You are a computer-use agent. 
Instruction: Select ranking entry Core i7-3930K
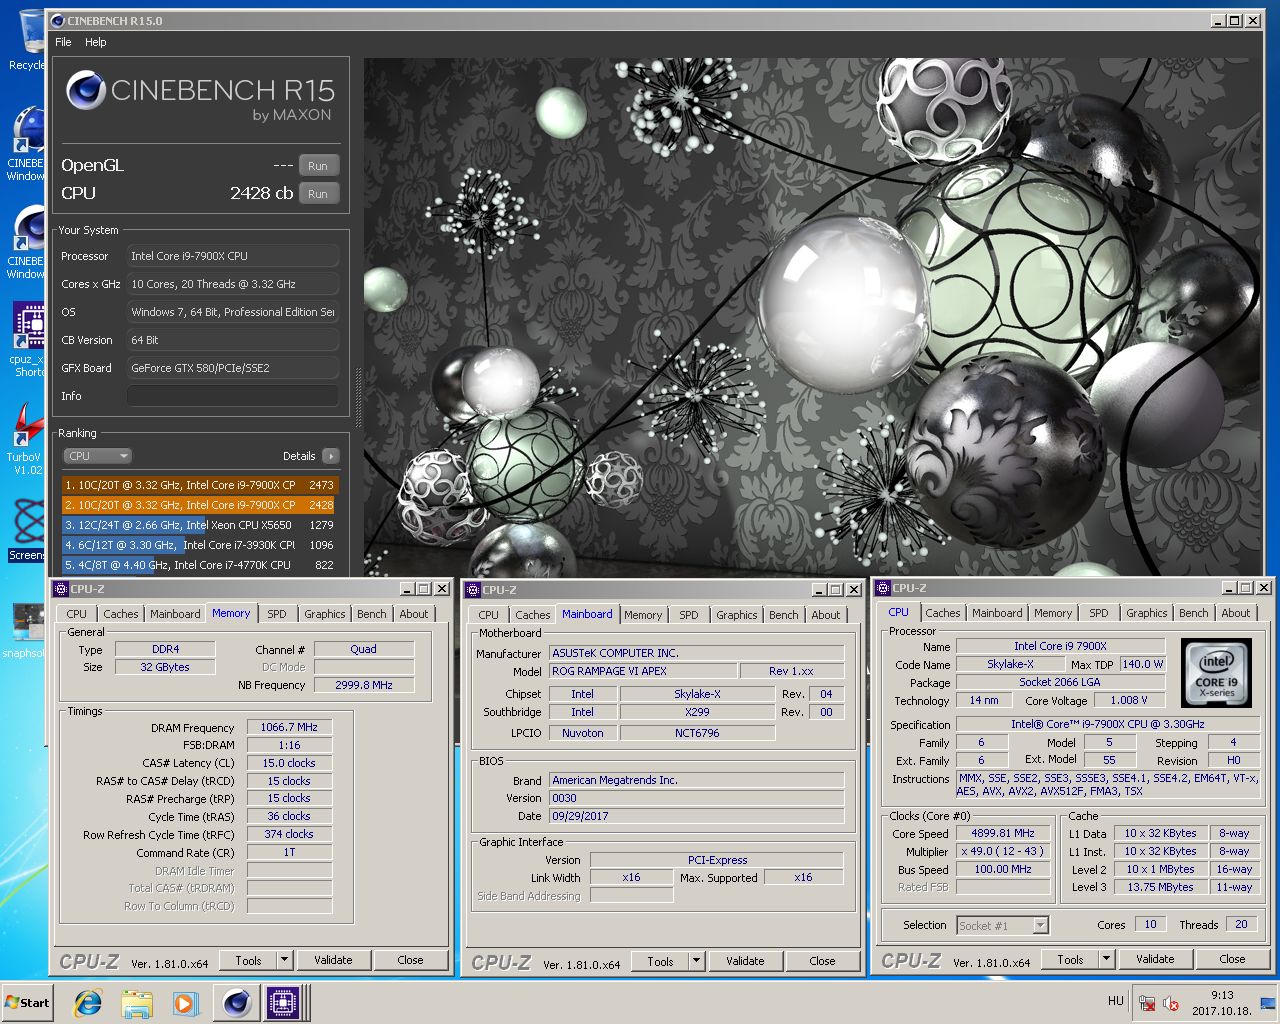(x=200, y=545)
